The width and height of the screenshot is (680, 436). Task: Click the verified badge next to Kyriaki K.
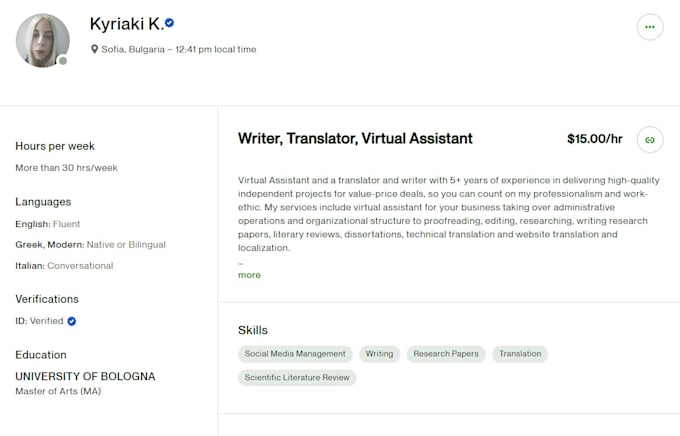pyautogui.click(x=170, y=23)
